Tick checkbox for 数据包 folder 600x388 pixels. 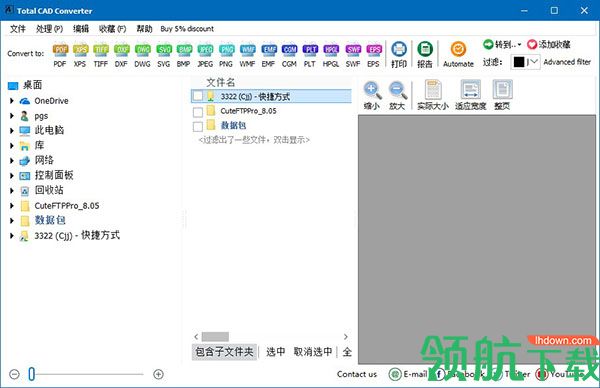point(198,127)
